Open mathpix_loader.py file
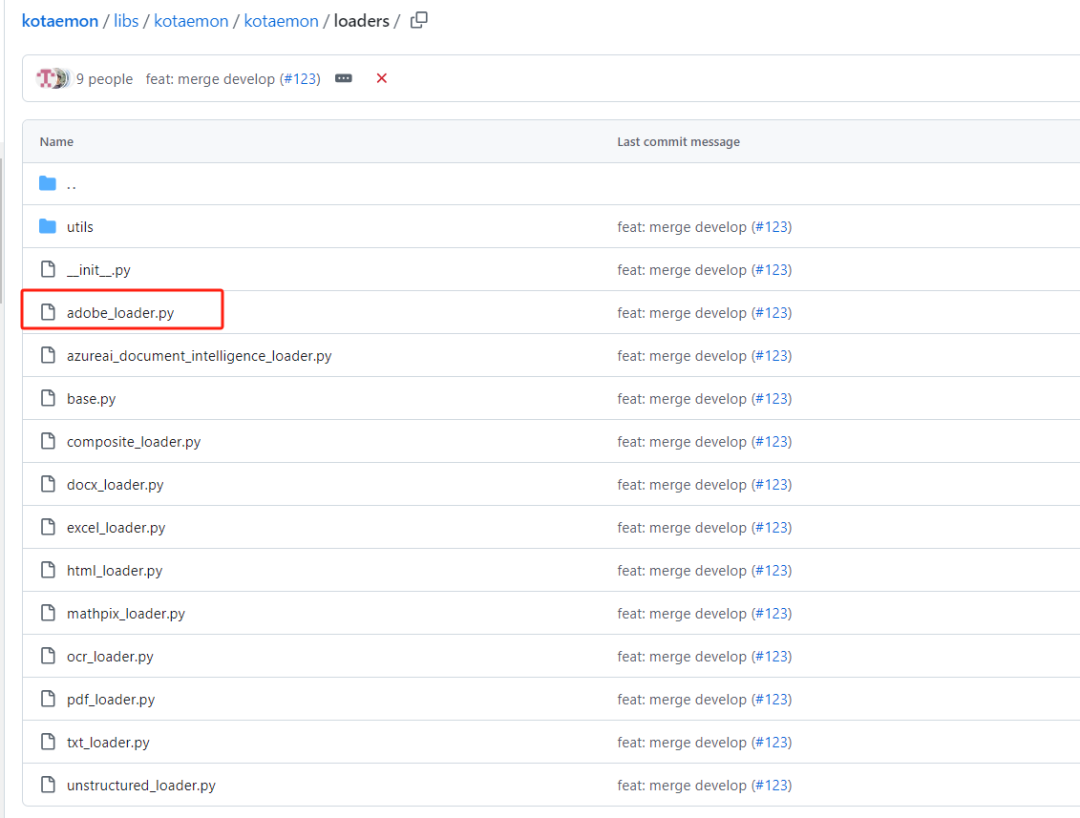The image size is (1080, 818). click(126, 614)
